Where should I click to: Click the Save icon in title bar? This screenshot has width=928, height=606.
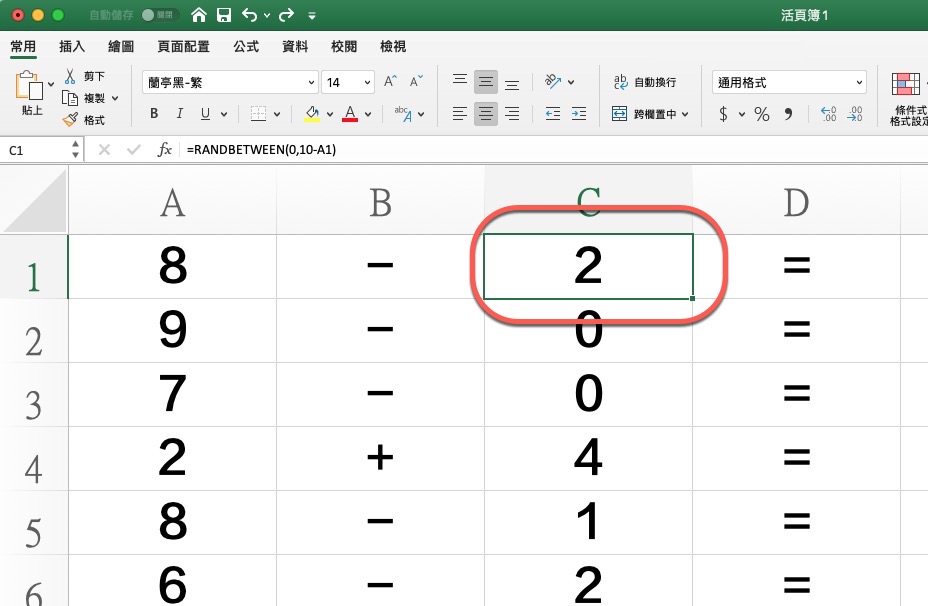click(x=224, y=16)
